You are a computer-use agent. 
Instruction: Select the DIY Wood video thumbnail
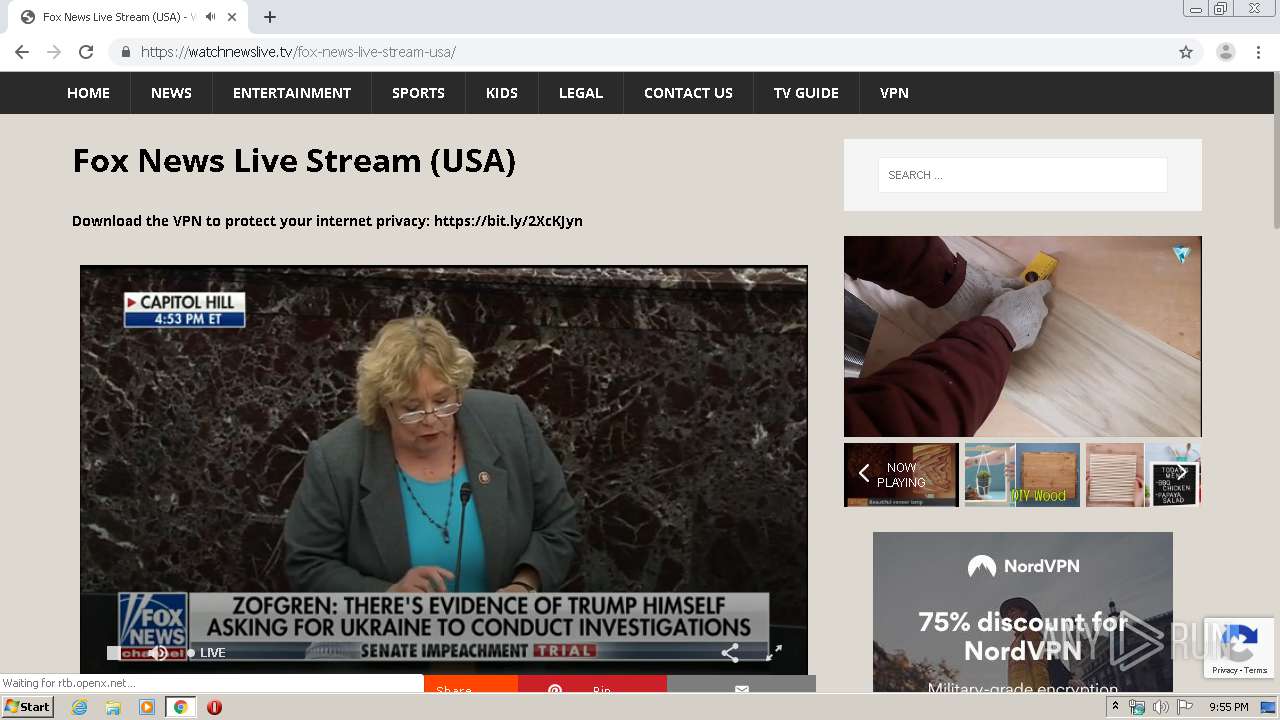pos(1022,475)
